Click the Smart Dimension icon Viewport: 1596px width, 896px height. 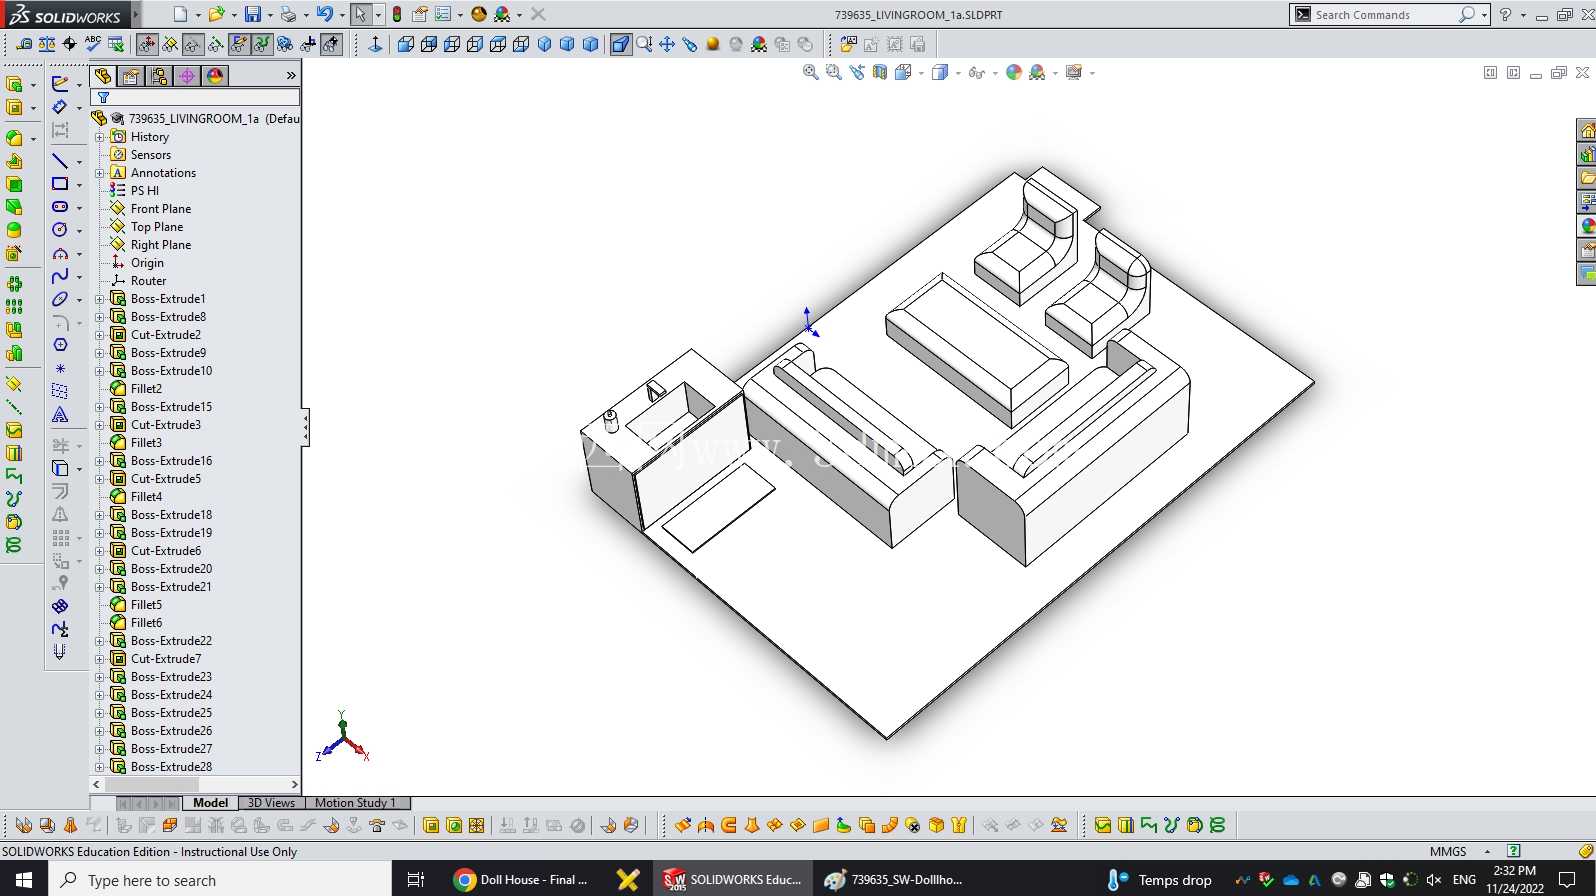(x=60, y=107)
